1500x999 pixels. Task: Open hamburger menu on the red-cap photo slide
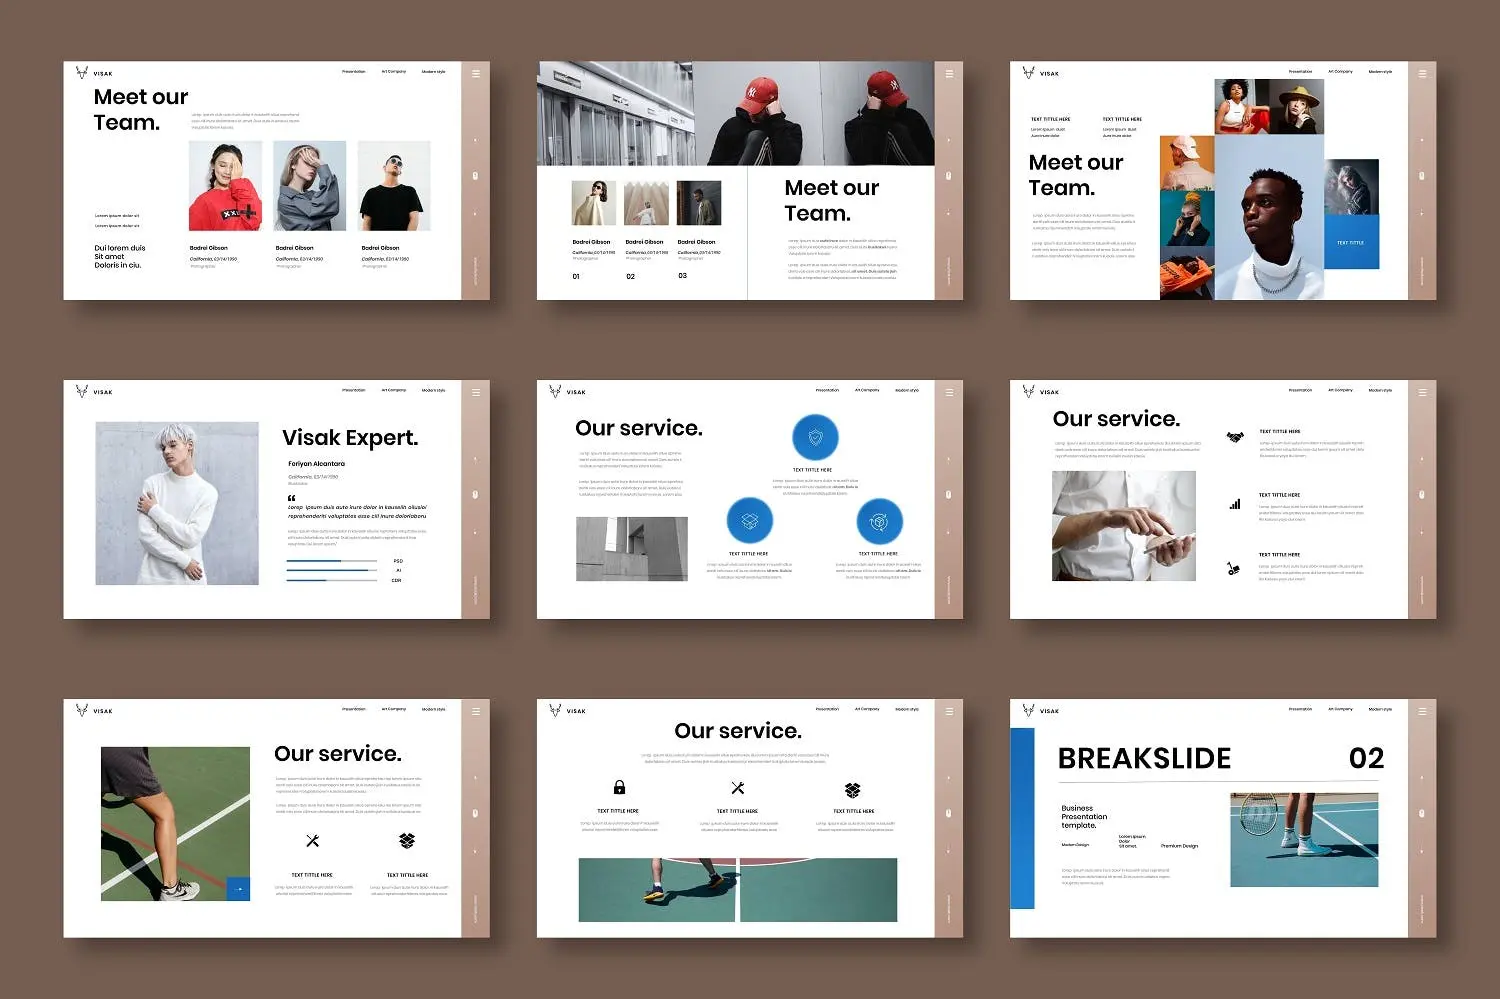949,73
